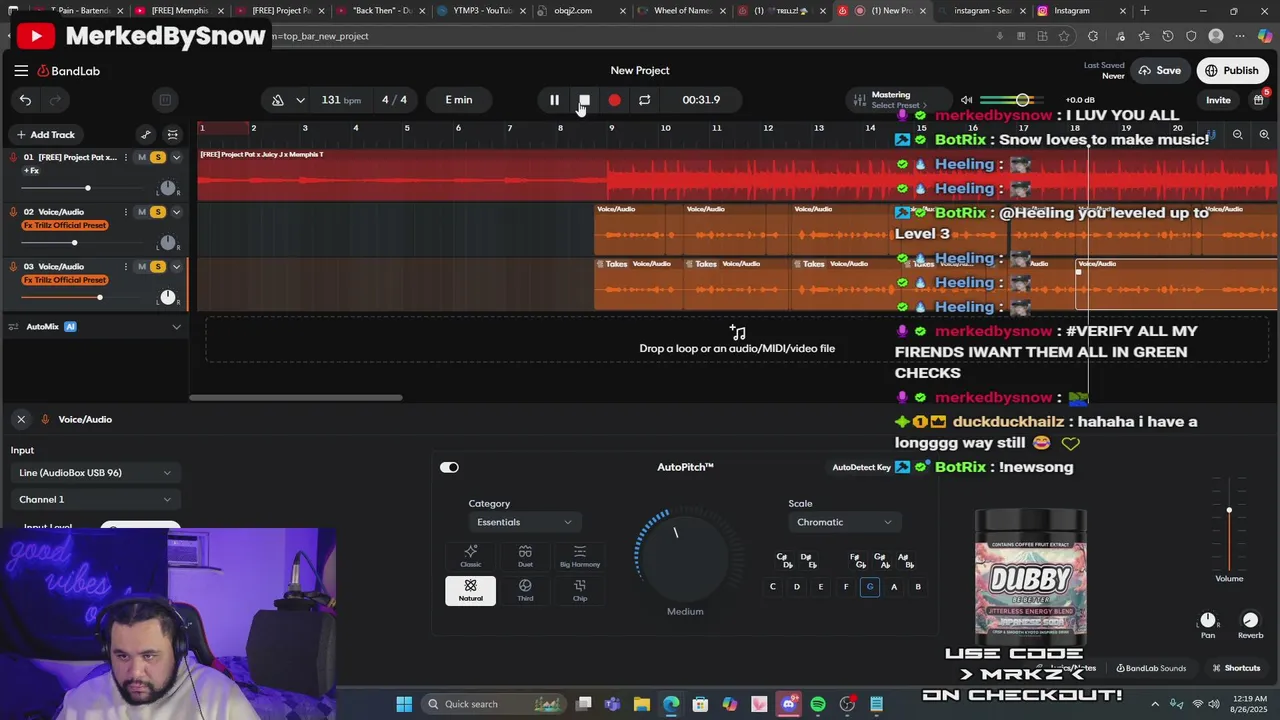Toggle the loop cycle button
Screen dimensions: 1280x720
coord(644,100)
